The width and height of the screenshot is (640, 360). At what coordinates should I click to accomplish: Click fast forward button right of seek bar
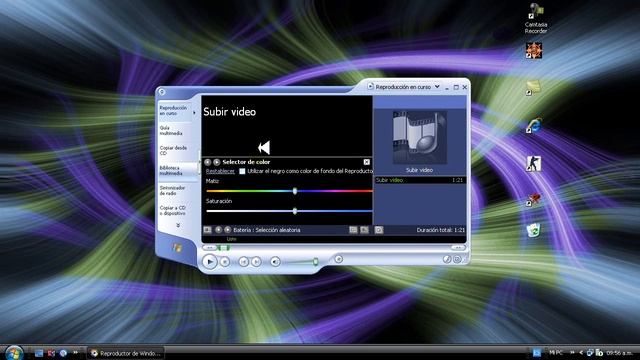(x=458, y=247)
